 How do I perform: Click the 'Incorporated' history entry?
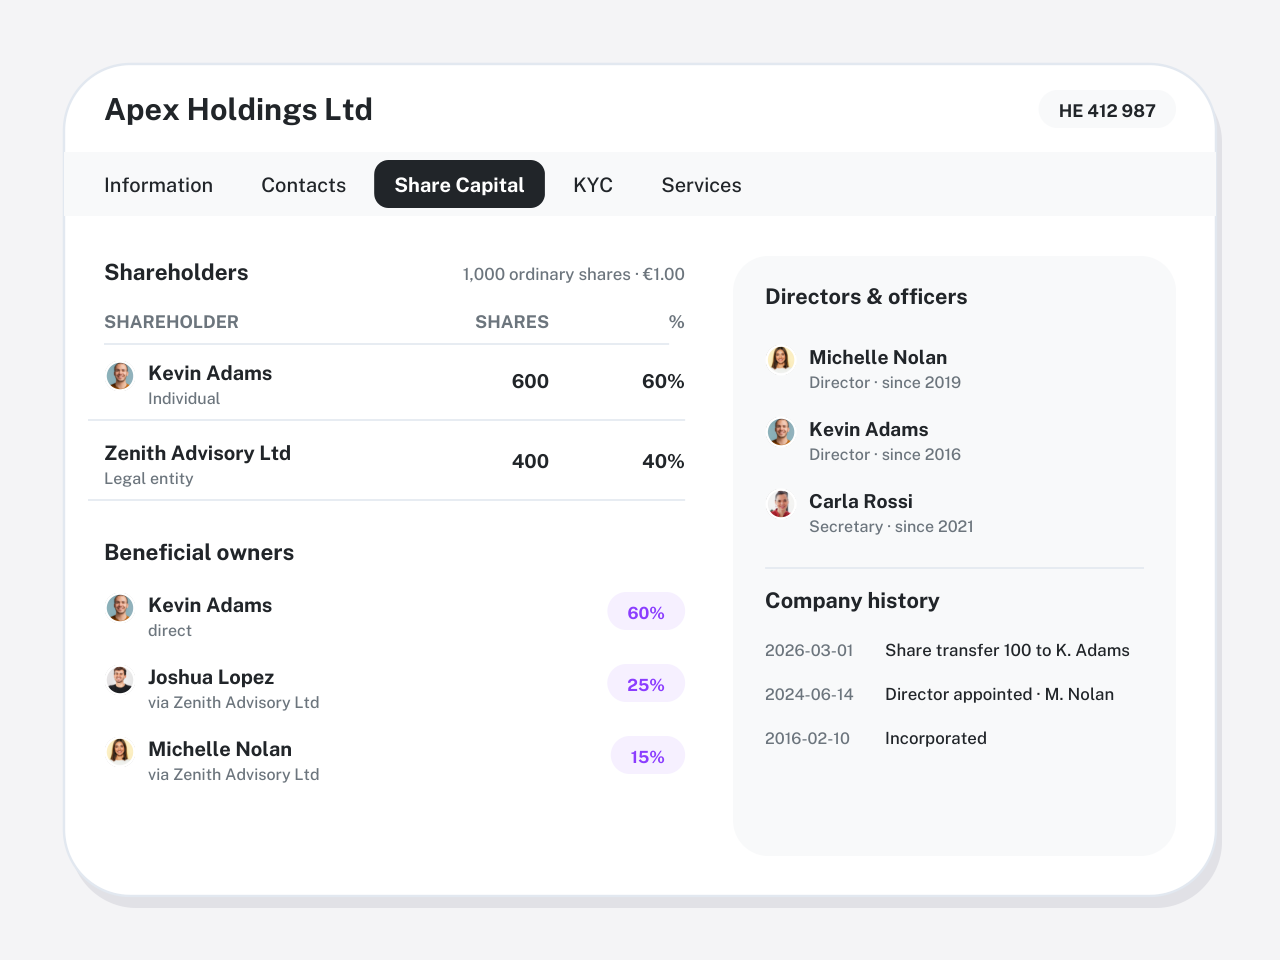936,738
